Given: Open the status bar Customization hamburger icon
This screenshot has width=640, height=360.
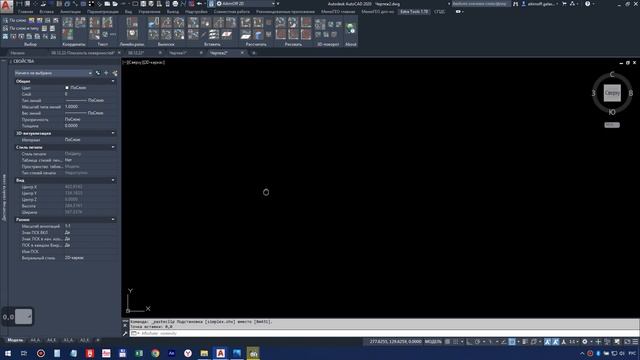Looking at the screenshot, I should pyautogui.click(x=635, y=342).
